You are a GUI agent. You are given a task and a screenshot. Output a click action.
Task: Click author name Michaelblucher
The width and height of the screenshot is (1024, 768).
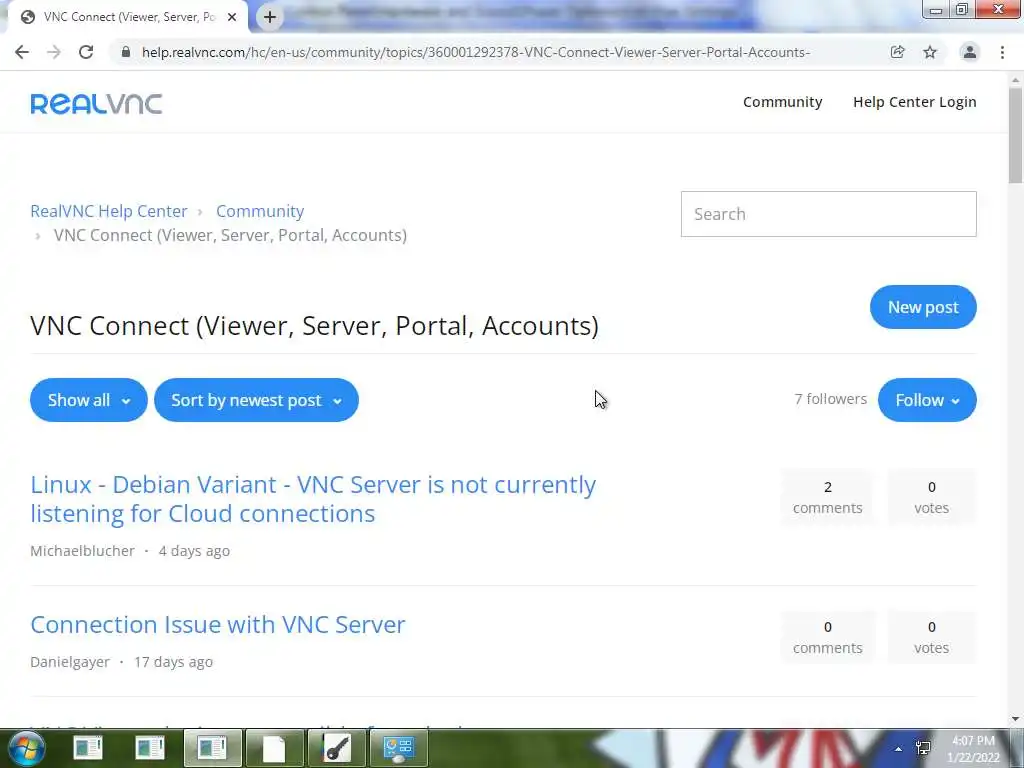pyautogui.click(x=82, y=551)
